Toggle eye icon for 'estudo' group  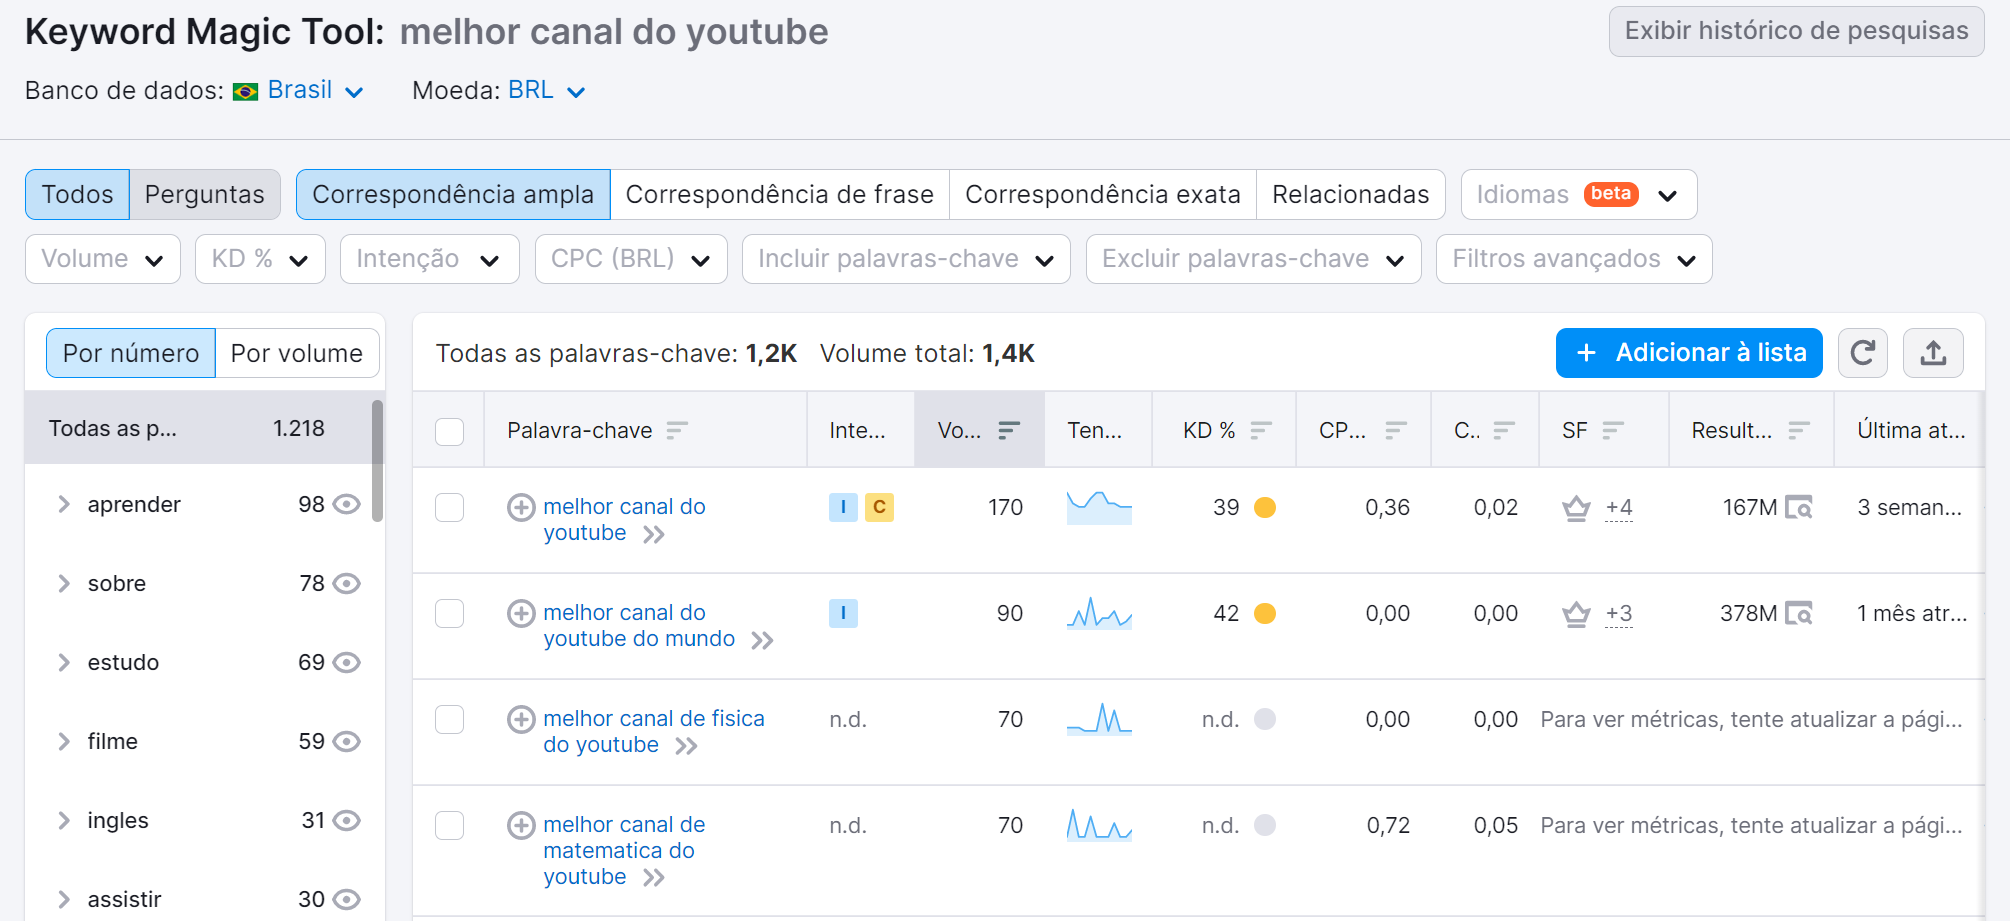click(x=346, y=662)
